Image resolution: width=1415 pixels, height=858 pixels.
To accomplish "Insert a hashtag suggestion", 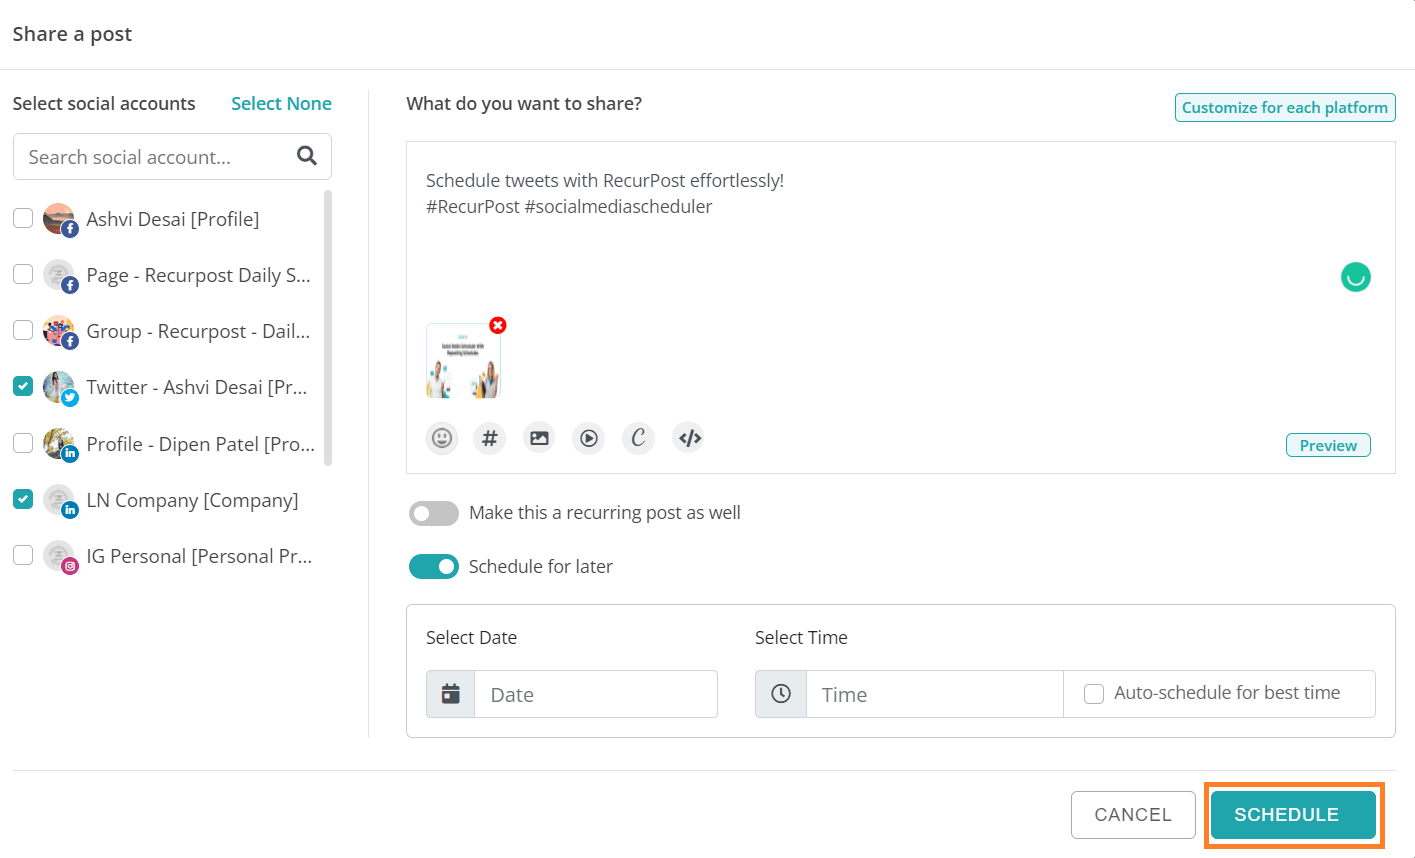I will tap(489, 438).
